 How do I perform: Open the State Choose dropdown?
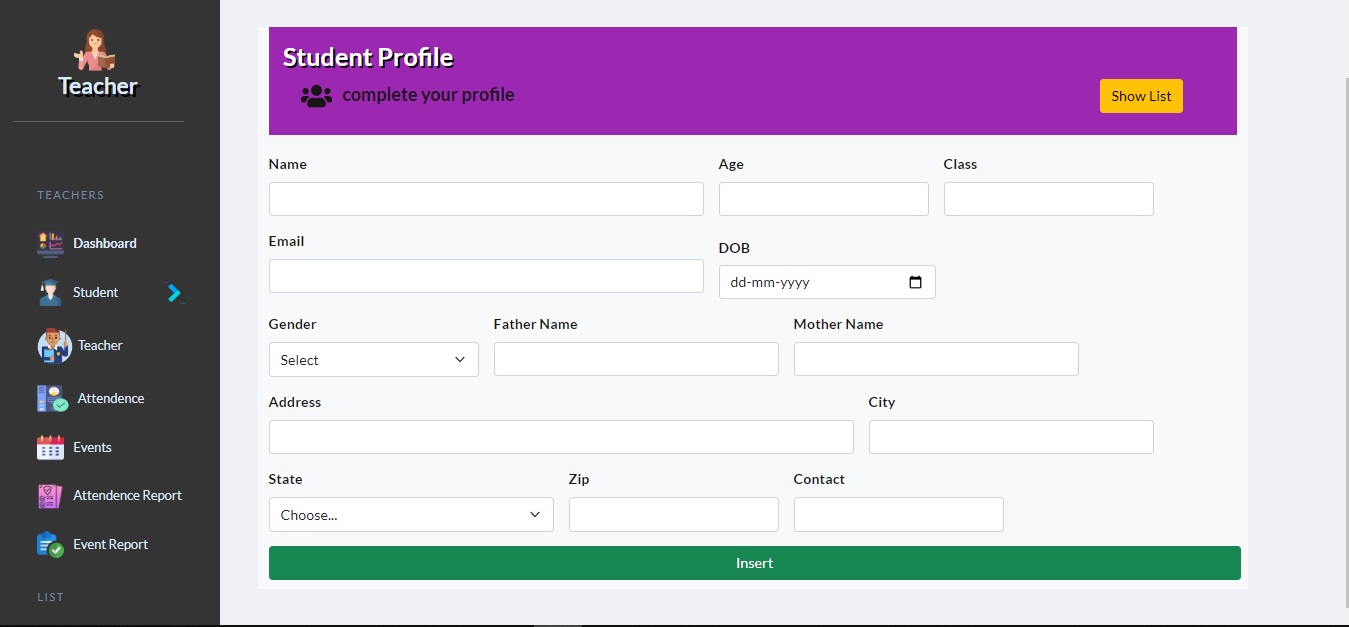click(x=410, y=514)
